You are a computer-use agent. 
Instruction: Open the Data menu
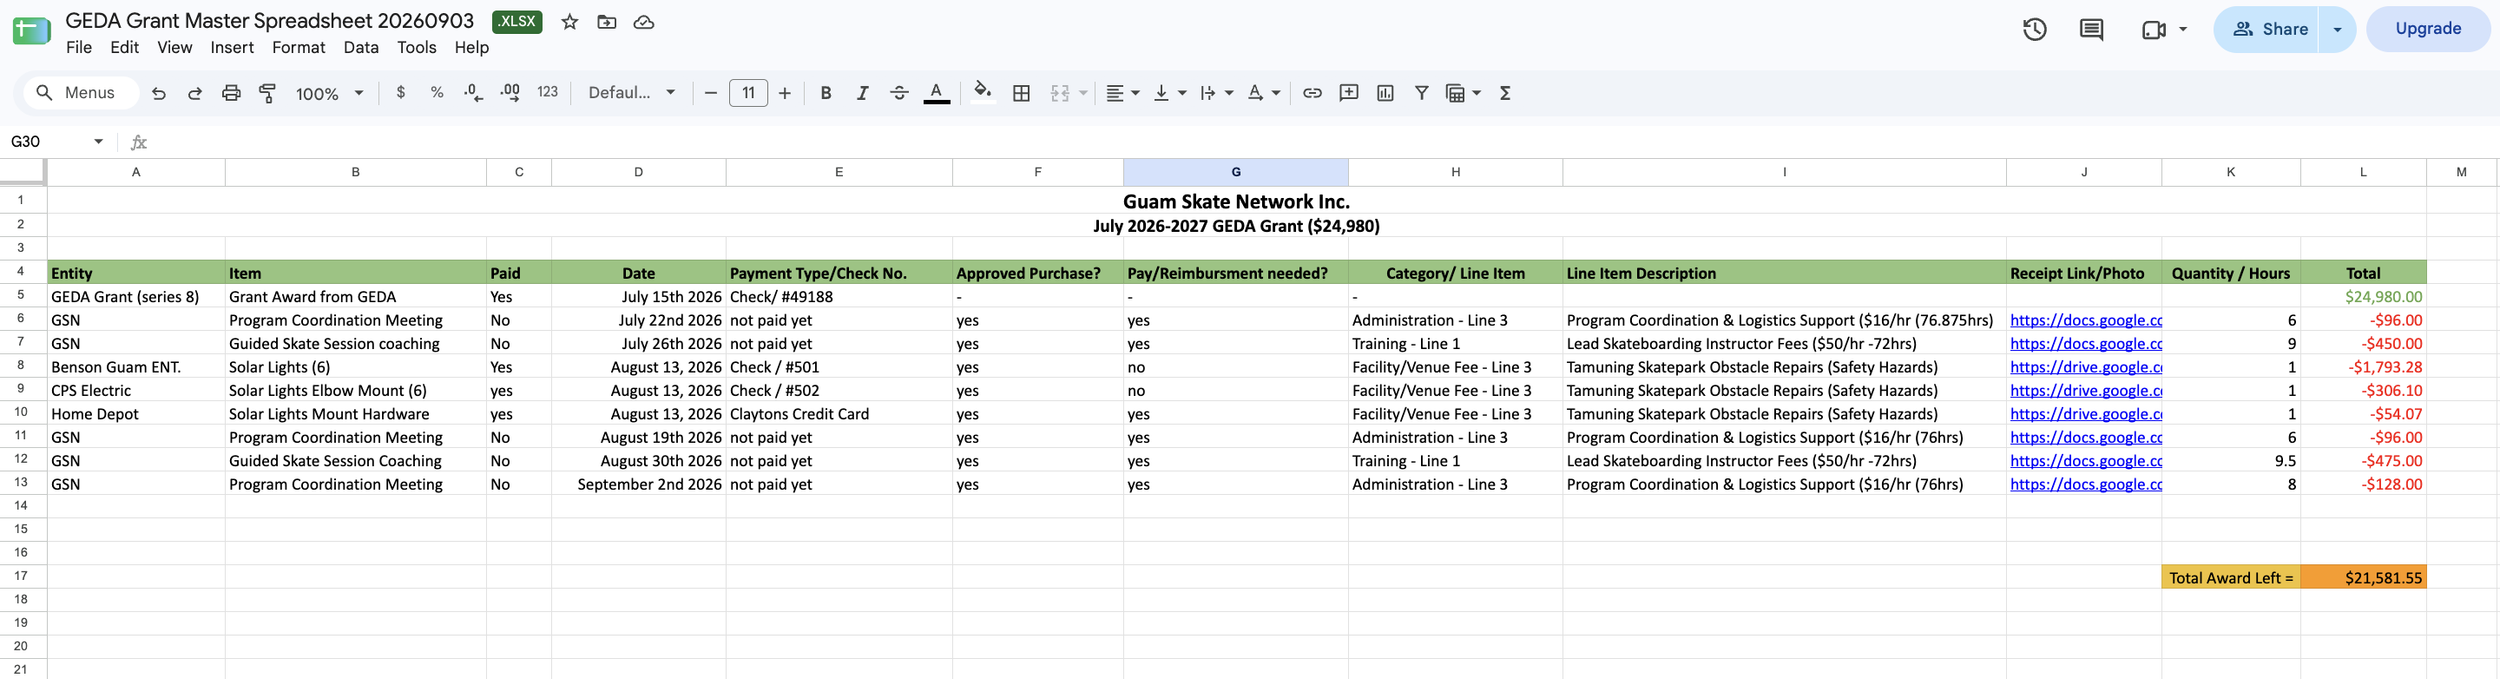coord(360,47)
